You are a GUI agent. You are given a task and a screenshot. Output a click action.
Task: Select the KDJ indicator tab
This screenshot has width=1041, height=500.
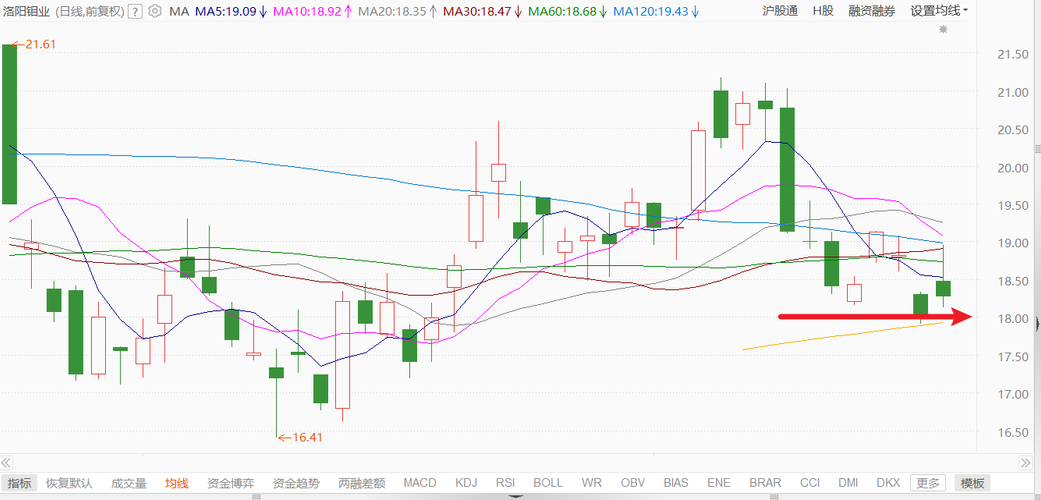click(x=467, y=483)
